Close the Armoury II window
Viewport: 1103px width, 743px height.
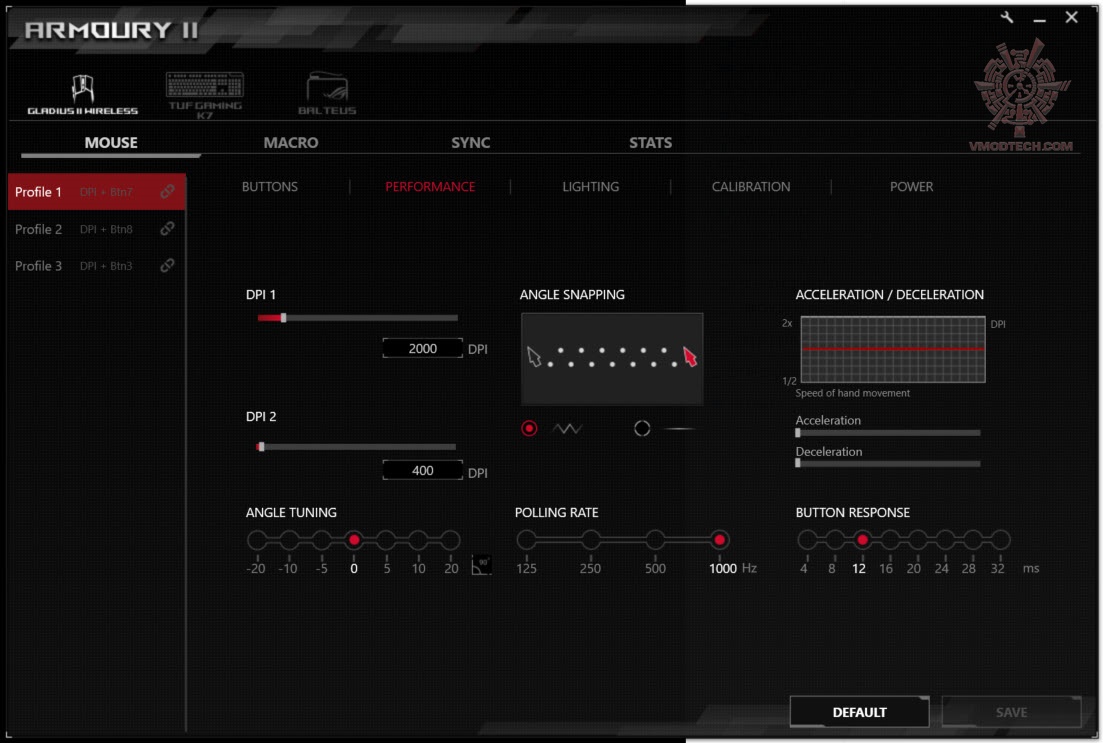pos(1071,16)
